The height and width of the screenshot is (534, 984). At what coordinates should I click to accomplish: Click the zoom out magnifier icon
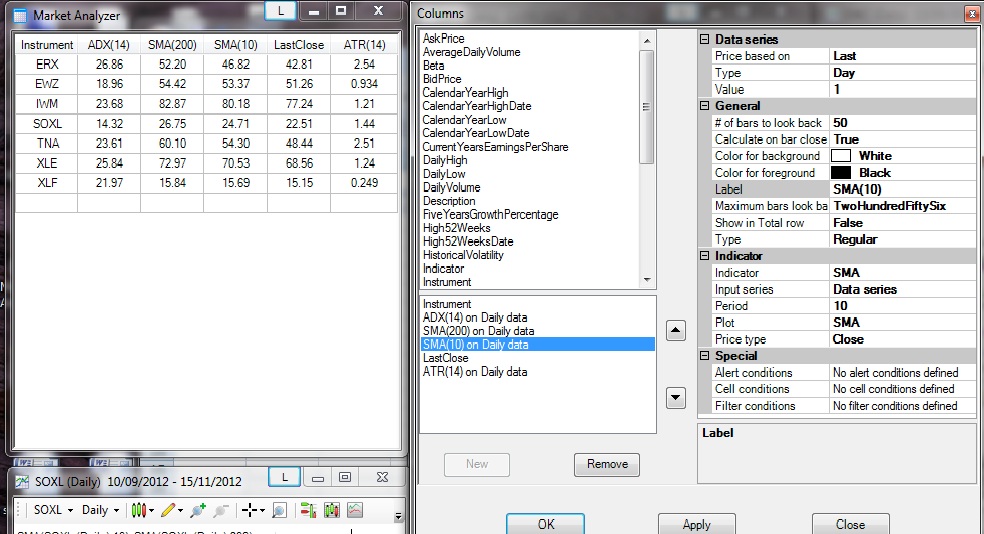point(220,510)
